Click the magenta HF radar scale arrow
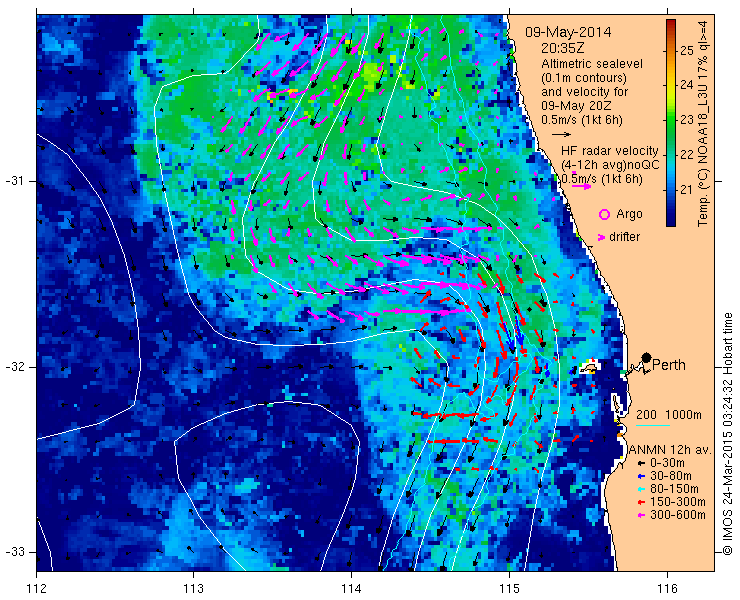 pos(581,186)
